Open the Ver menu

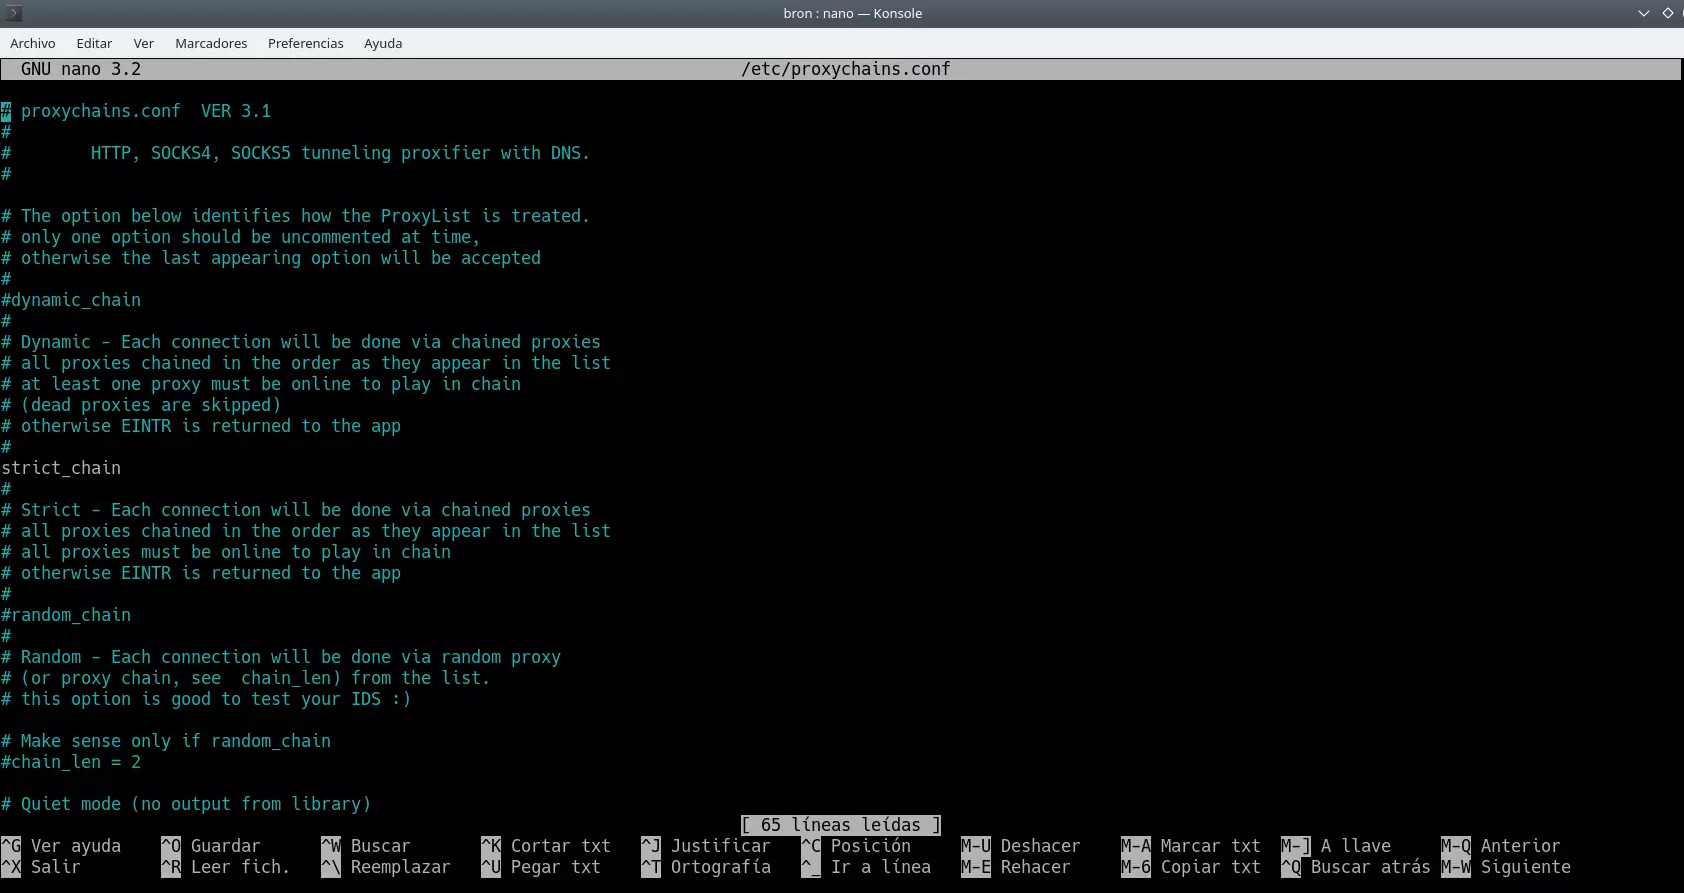coord(144,43)
